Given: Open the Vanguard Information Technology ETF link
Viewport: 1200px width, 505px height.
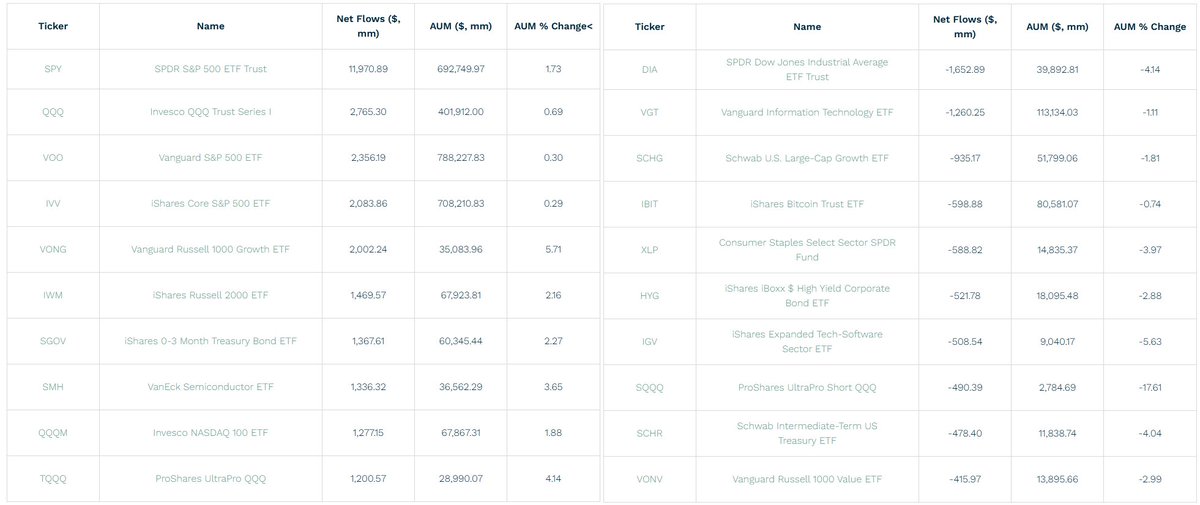Looking at the screenshot, I should tap(807, 112).
